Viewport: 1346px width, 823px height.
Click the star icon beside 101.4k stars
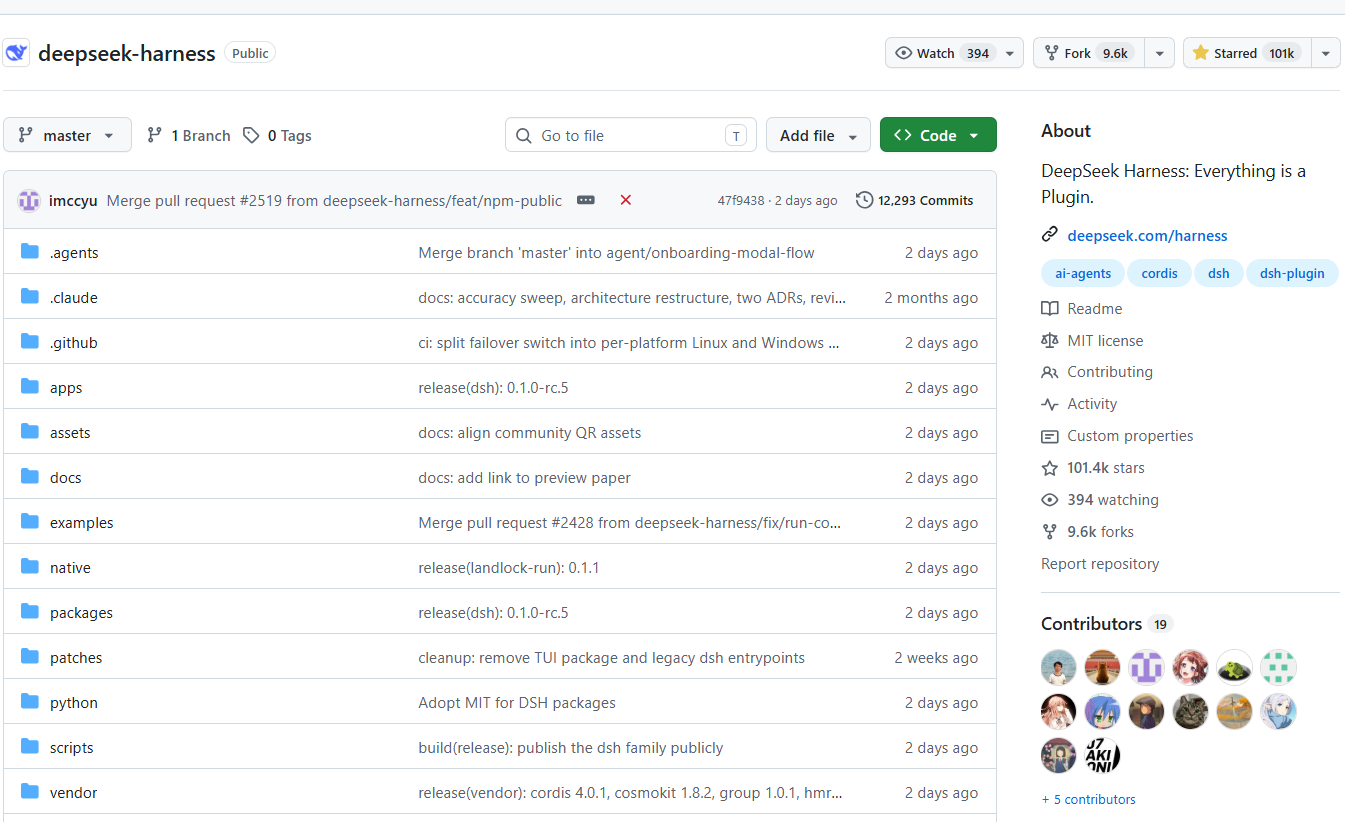1049,468
